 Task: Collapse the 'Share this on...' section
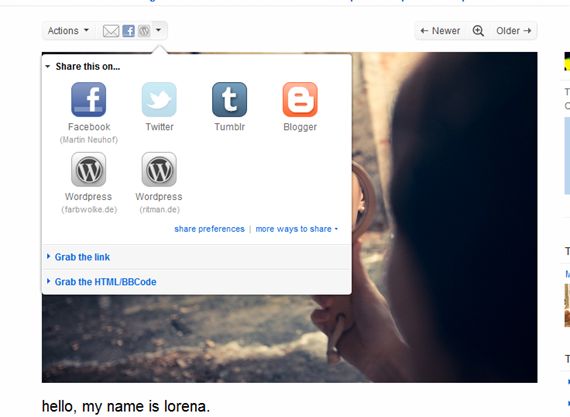click(83, 67)
